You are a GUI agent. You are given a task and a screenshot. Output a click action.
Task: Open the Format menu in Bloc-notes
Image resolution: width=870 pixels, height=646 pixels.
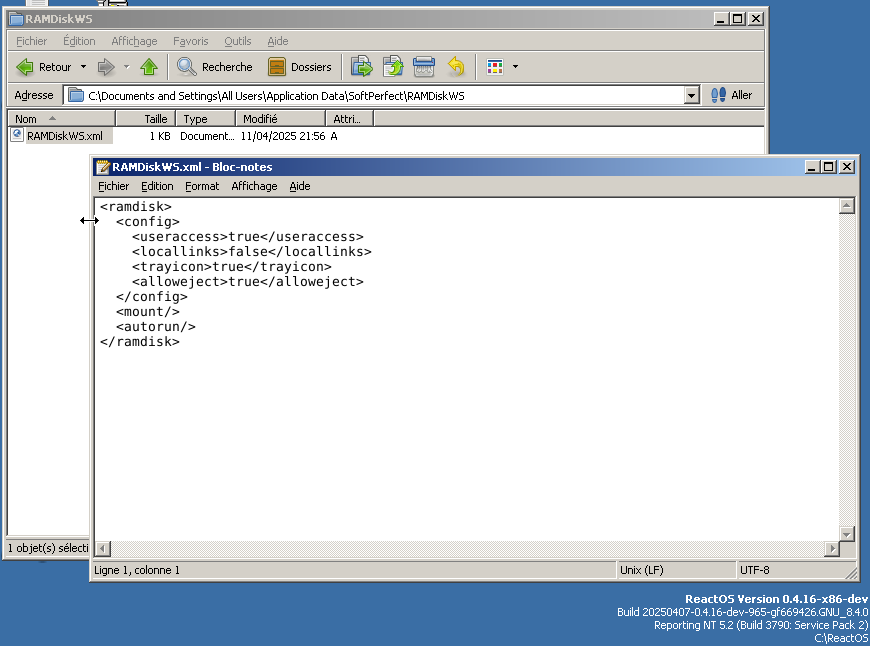pos(202,186)
